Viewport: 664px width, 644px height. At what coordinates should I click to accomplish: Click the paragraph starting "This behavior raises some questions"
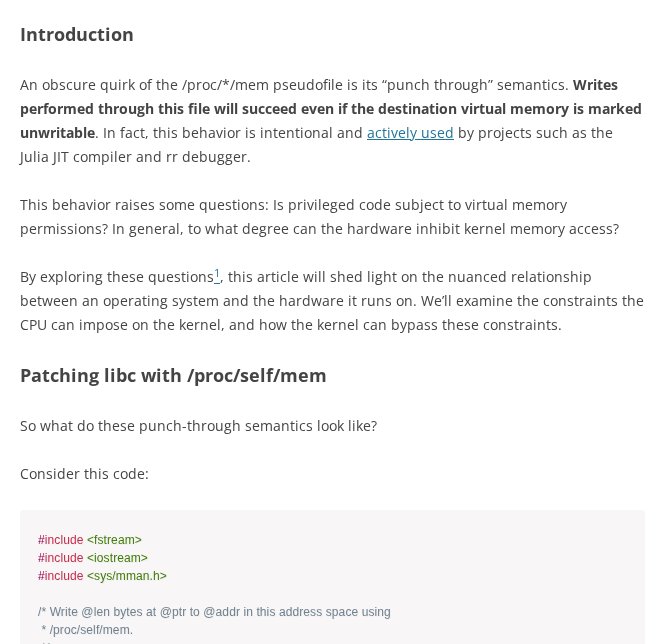pyautogui.click(x=293, y=205)
